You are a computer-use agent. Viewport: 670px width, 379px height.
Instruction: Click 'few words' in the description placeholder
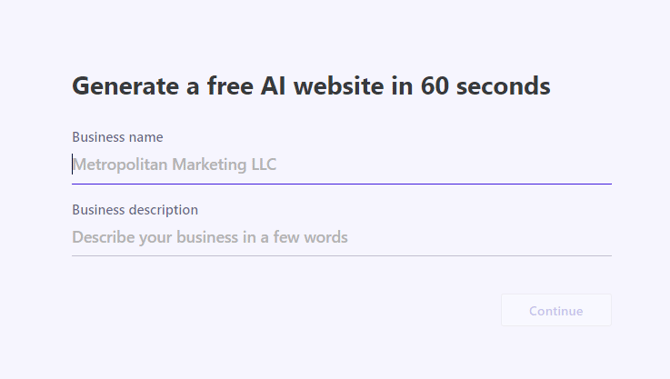click(x=311, y=237)
